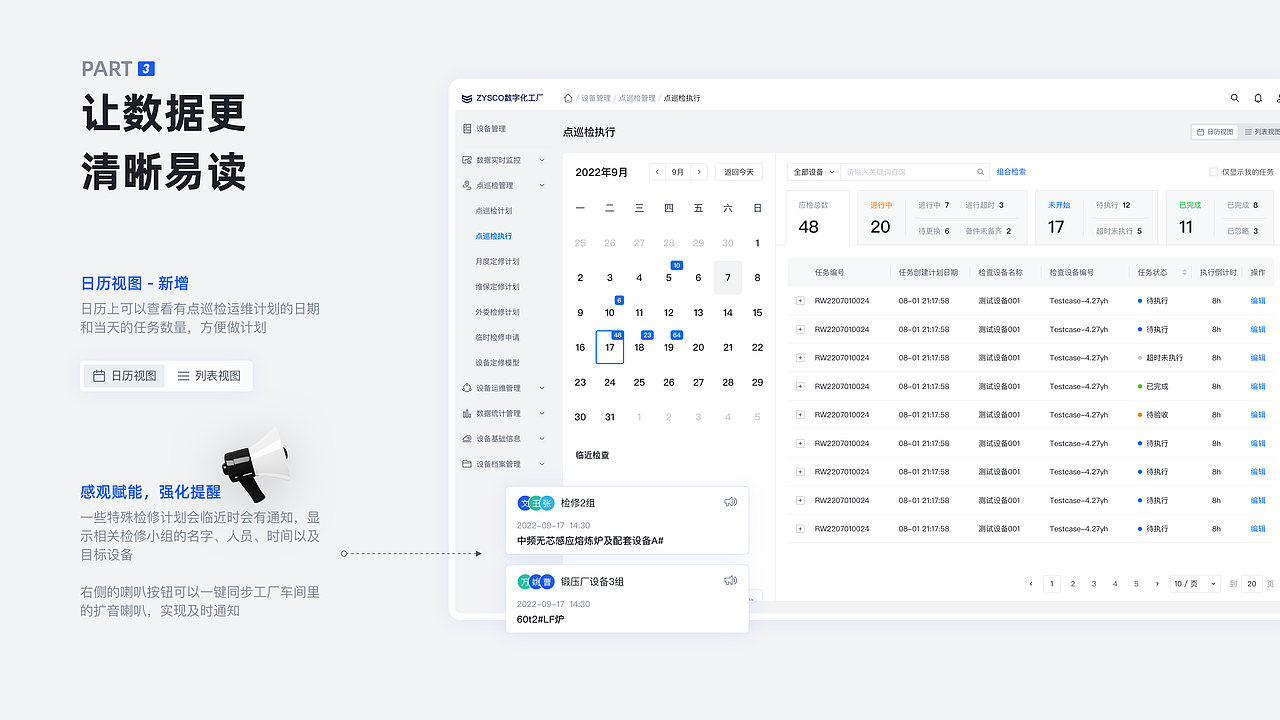Image resolution: width=1280 pixels, height=720 pixels.
Task: Go to previous month arrow in calendar
Action: (657, 172)
